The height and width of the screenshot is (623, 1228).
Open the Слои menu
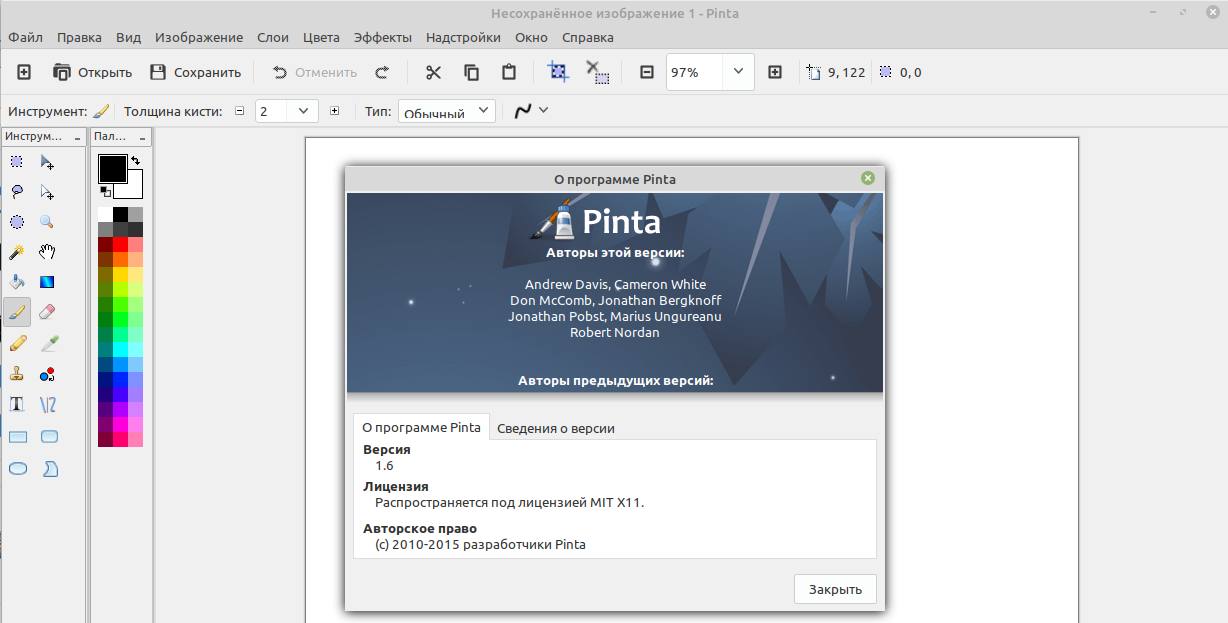273,37
